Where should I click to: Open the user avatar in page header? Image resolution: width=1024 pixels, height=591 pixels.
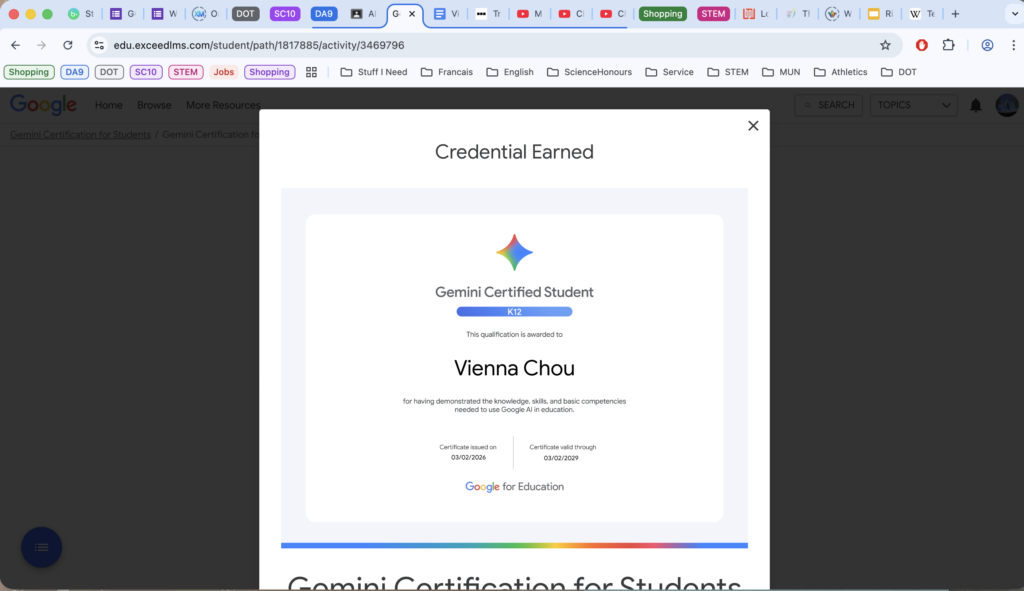pos(1006,105)
